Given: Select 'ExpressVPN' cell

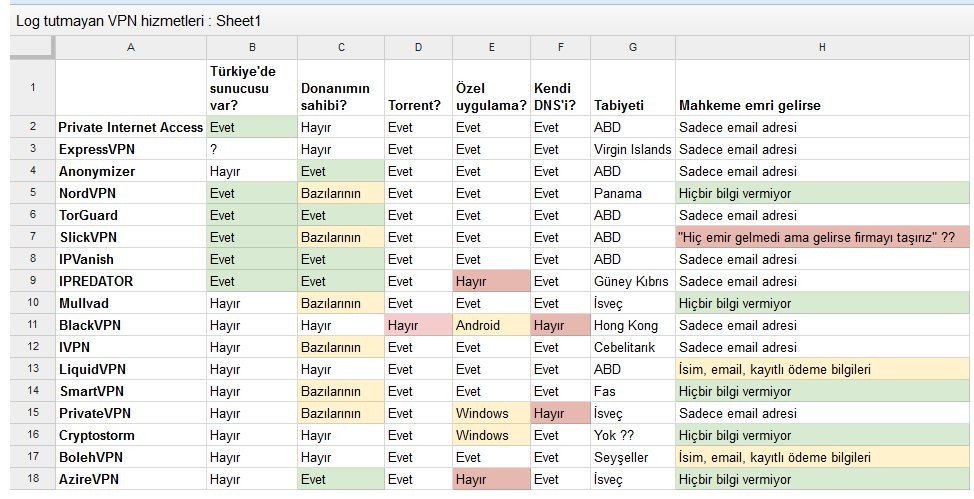Looking at the screenshot, I should 130,149.
